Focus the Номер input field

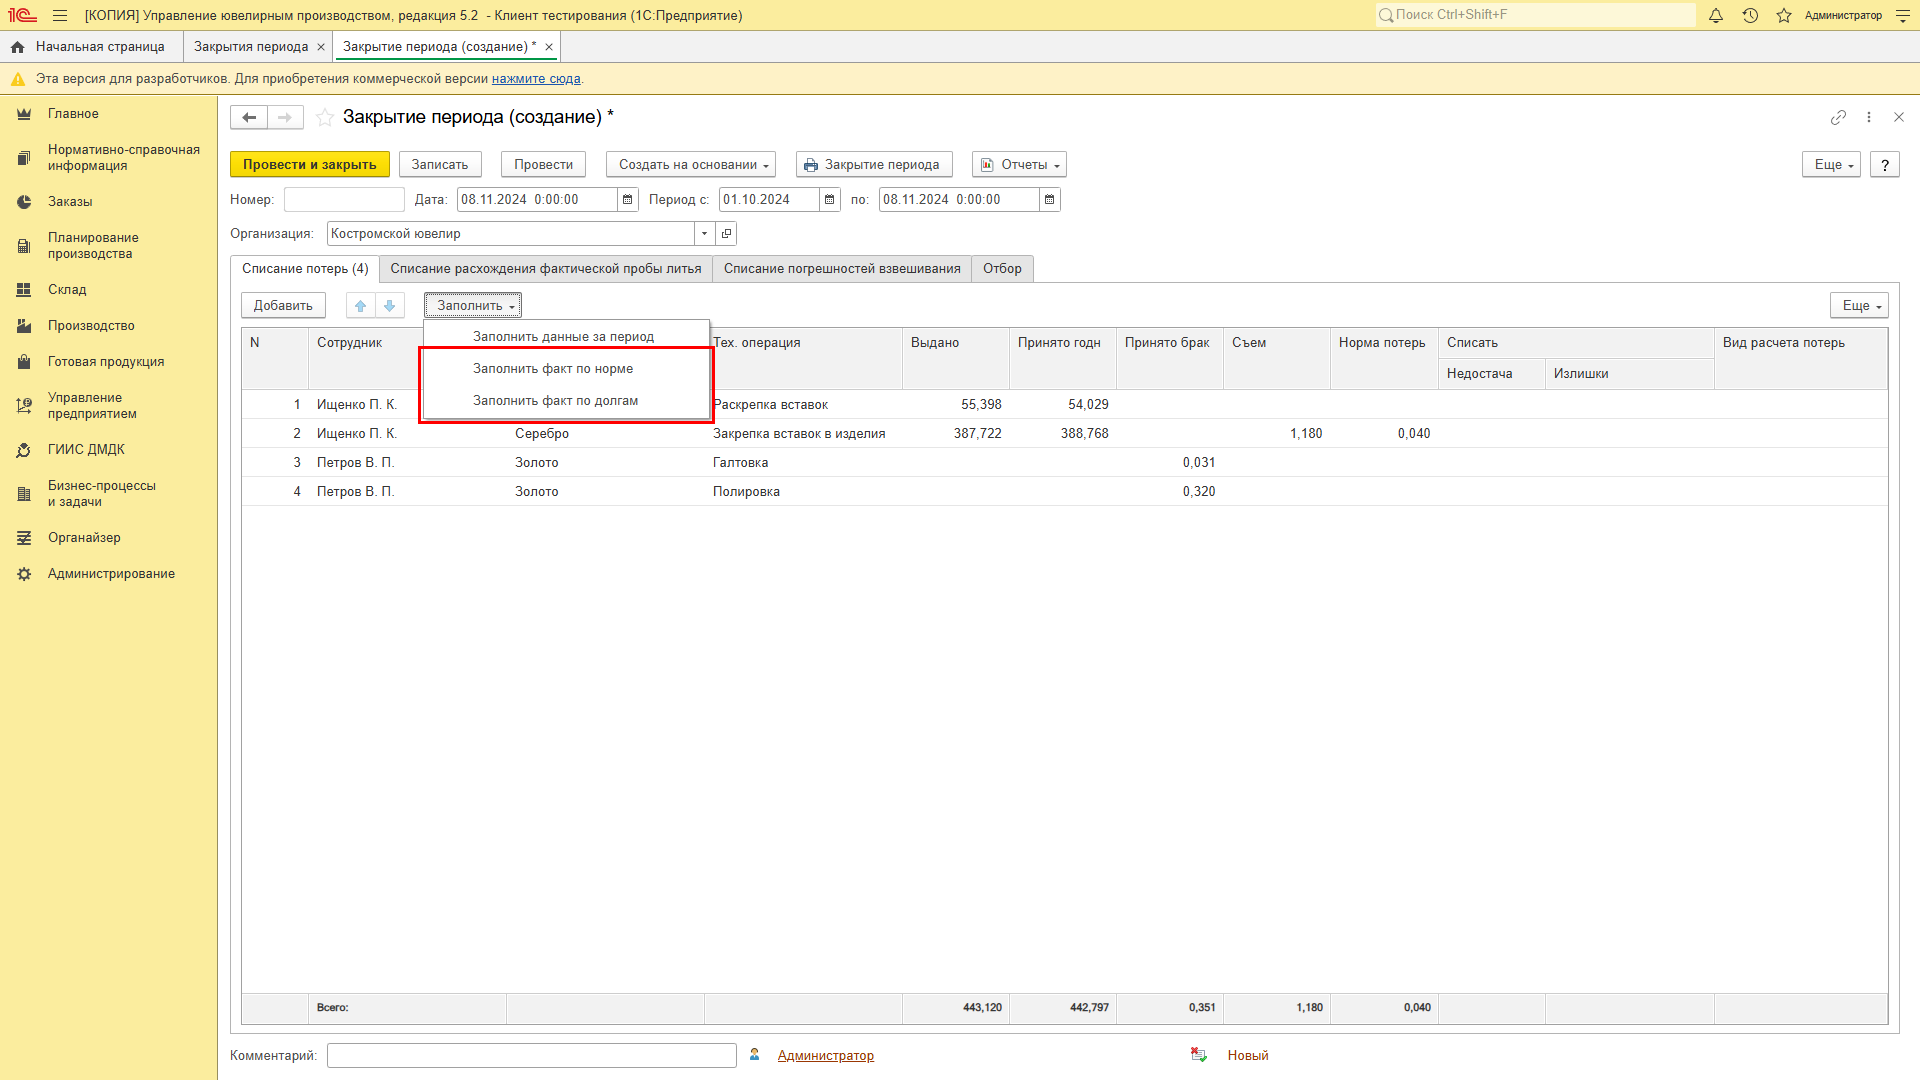tap(344, 200)
